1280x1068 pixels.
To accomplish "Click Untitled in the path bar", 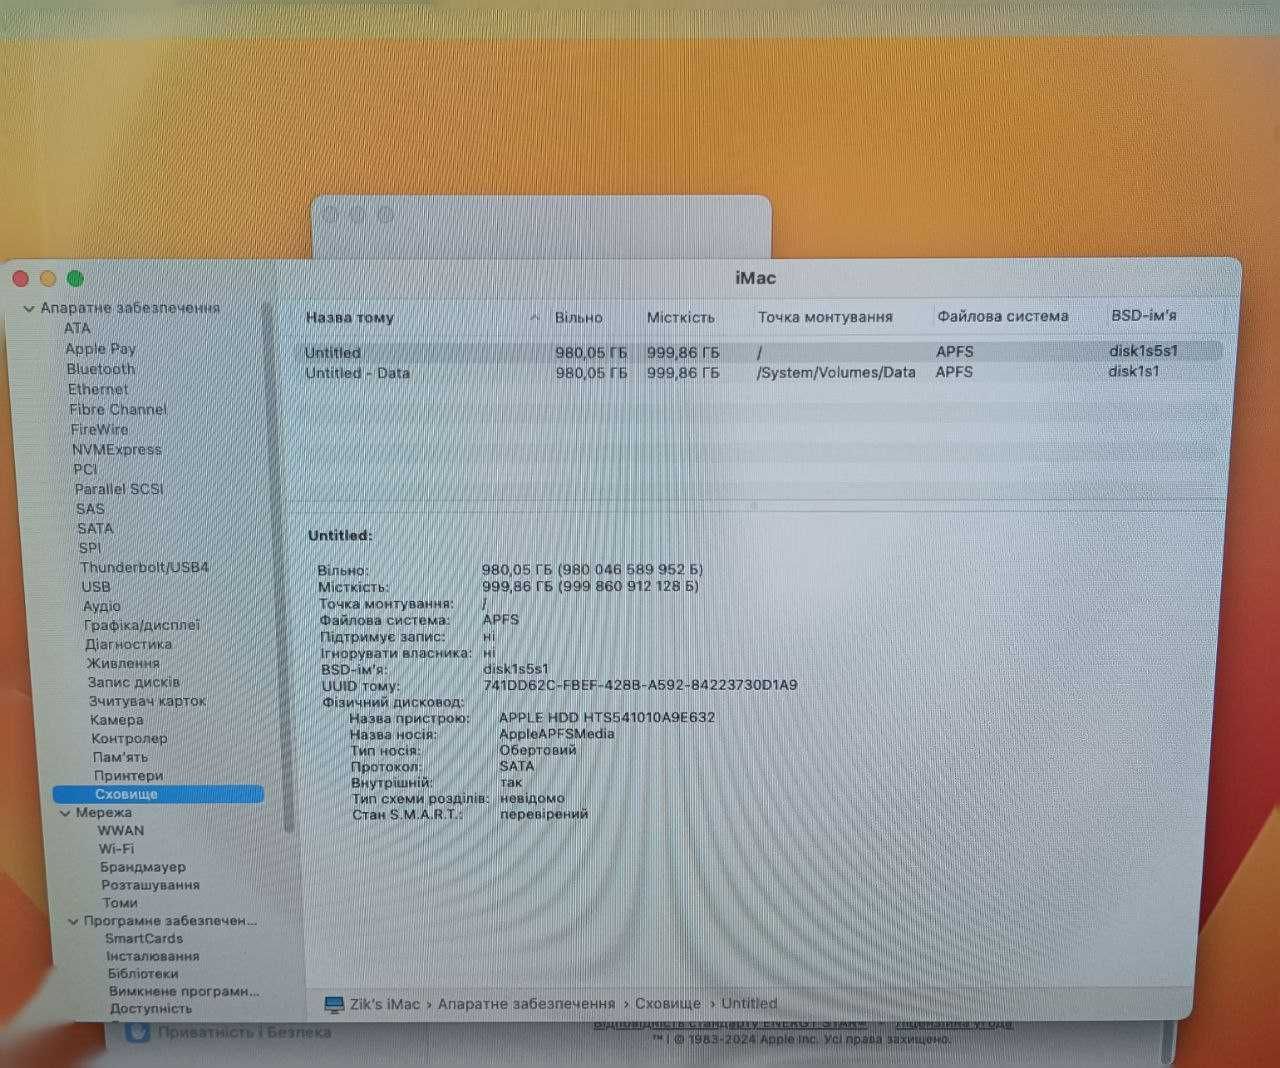I will pos(749,1004).
